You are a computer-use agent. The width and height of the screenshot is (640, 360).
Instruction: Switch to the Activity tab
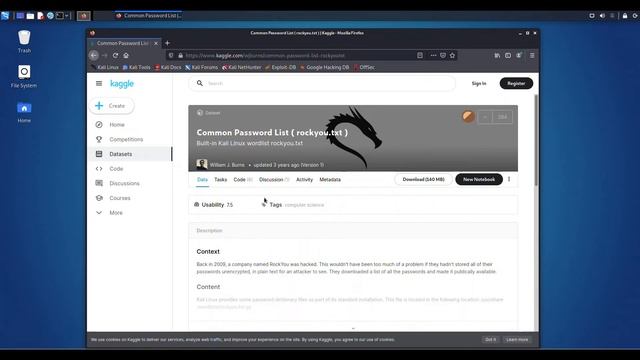(304, 180)
